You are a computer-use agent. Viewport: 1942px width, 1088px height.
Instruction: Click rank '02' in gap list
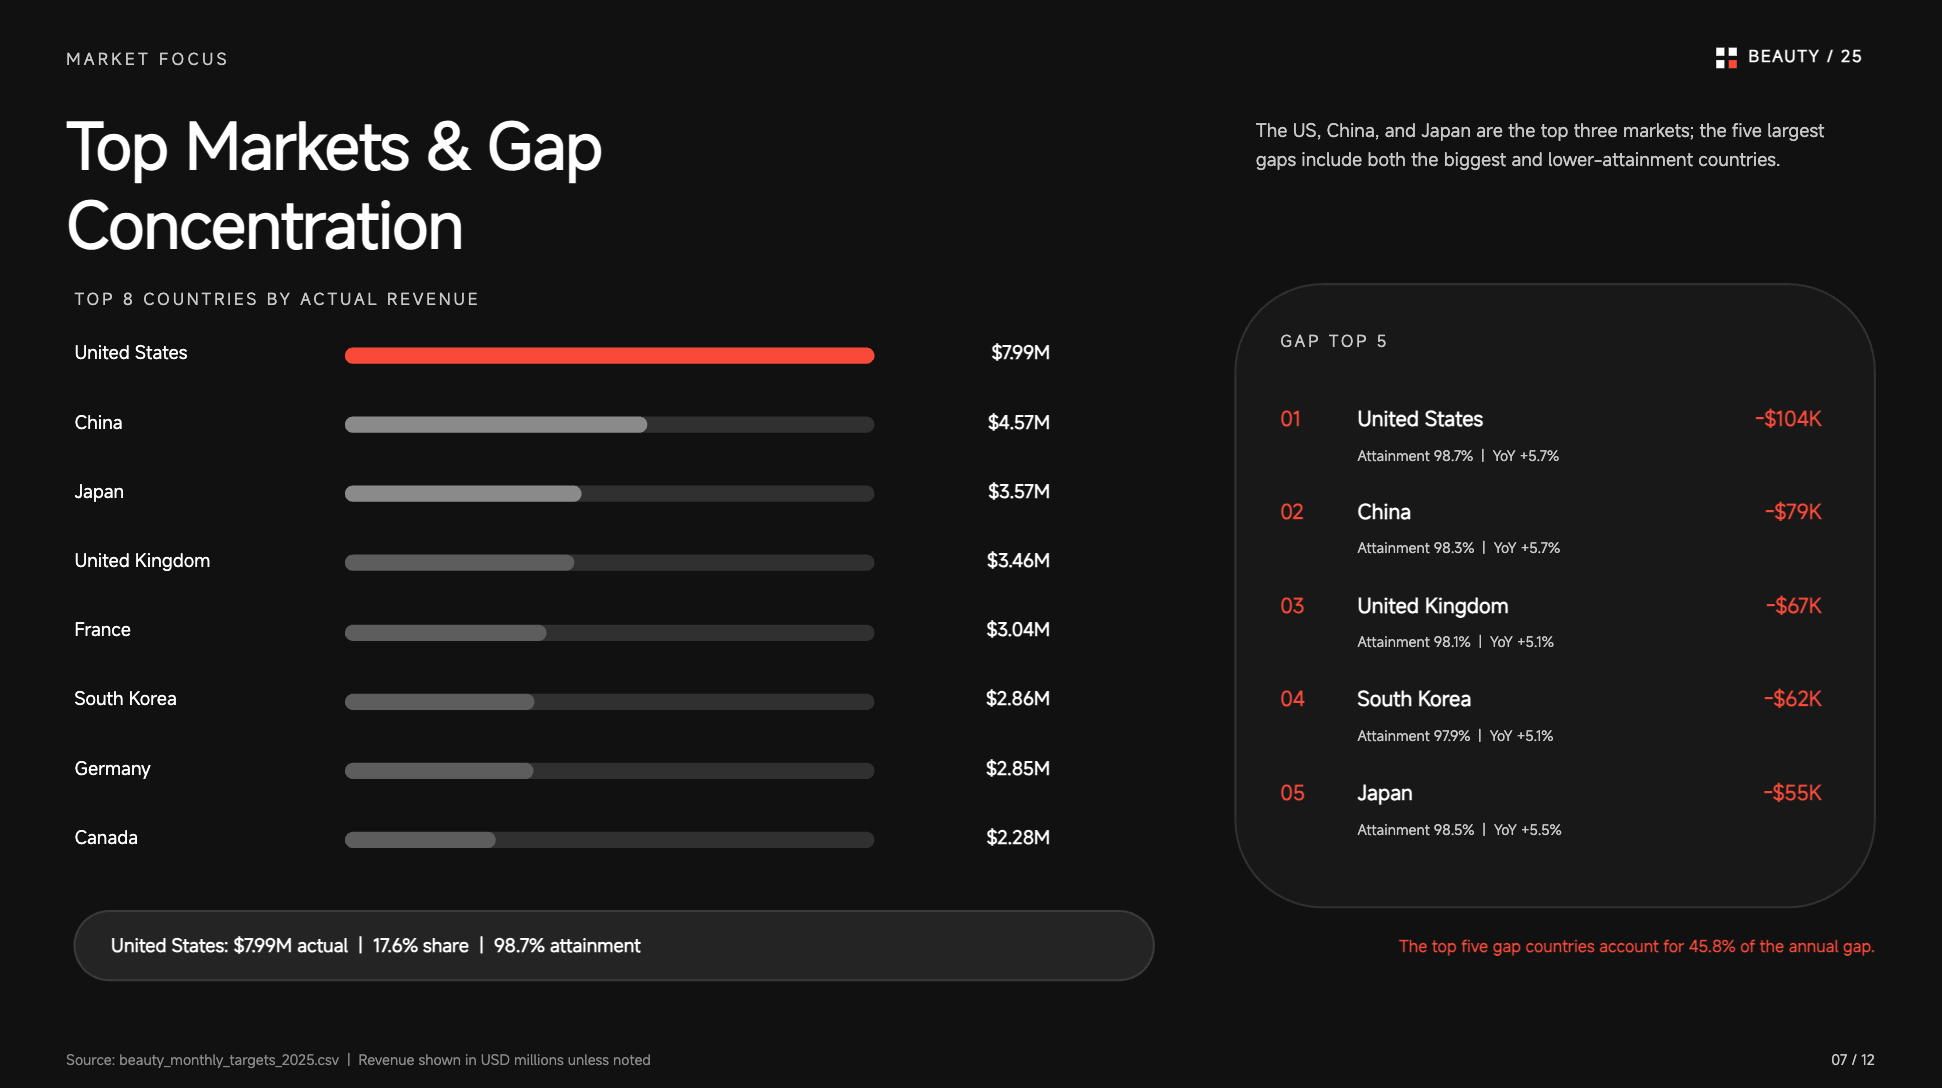(1292, 512)
